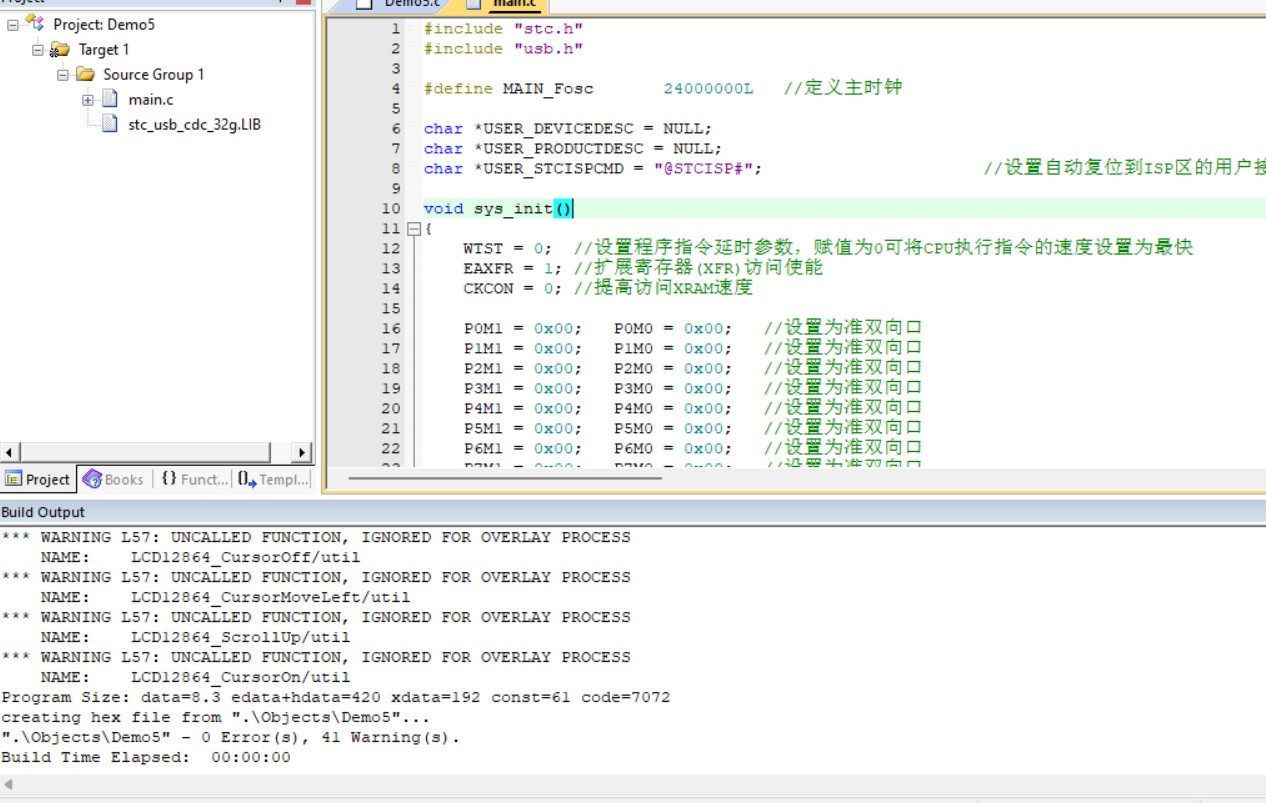Collapse the Target 1 tree node
Viewport: 1266px width, 803px height.
tap(38, 49)
